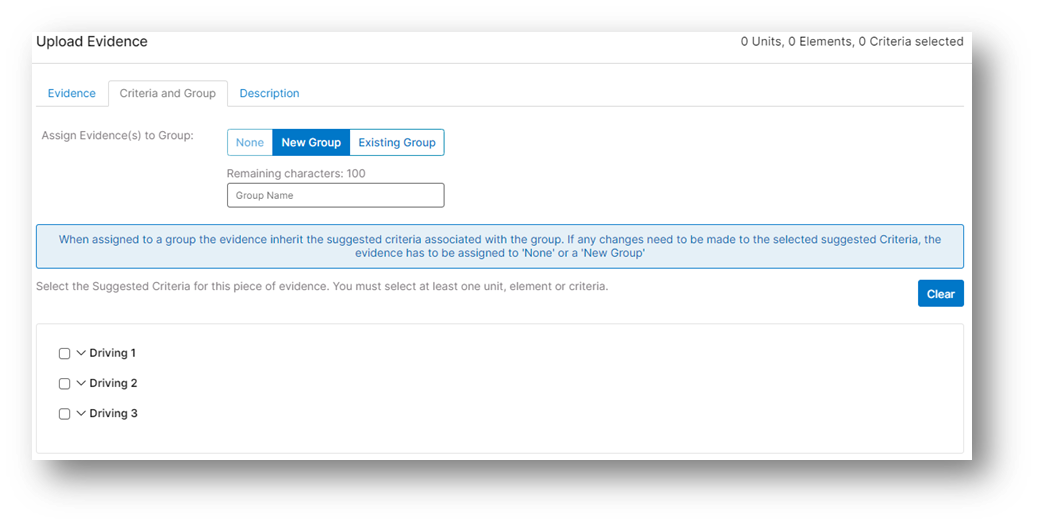Select None for group assignment
The height and width of the screenshot is (525, 1037).
point(250,142)
